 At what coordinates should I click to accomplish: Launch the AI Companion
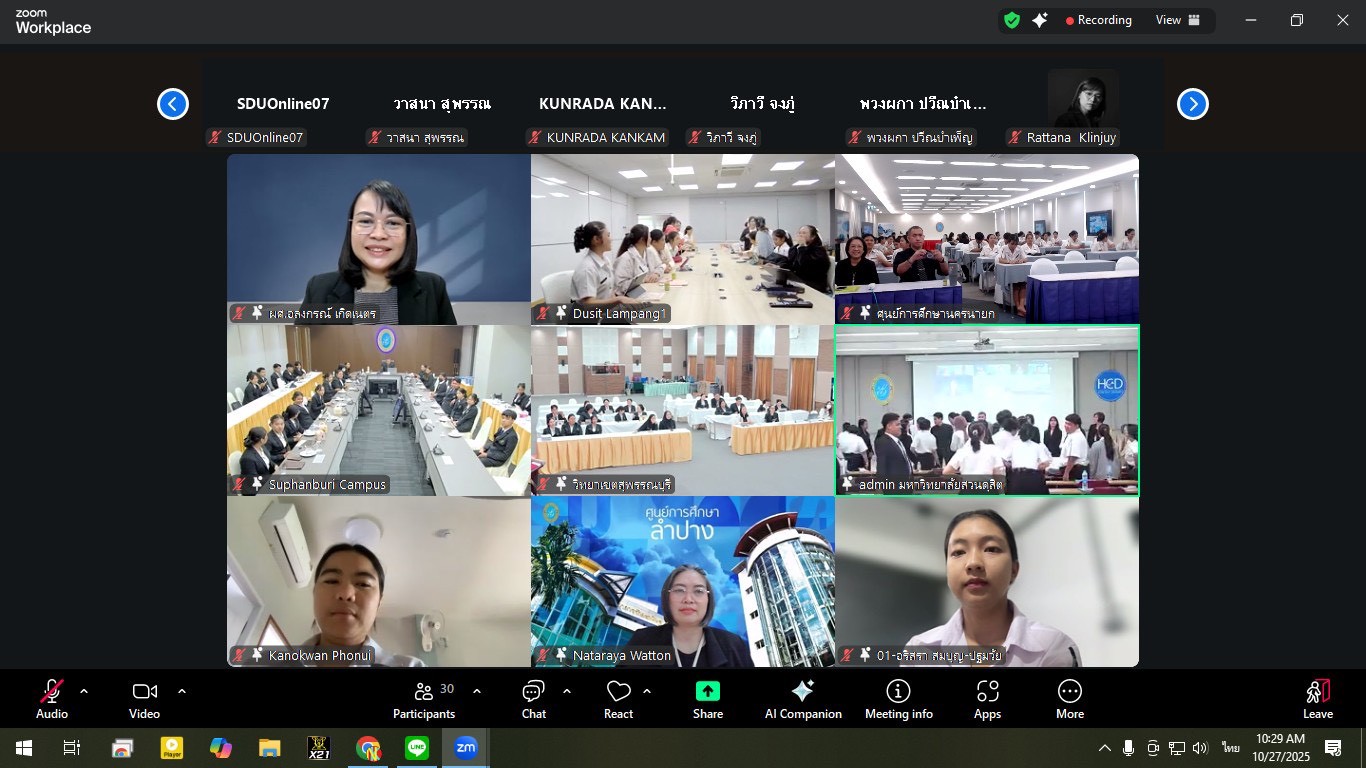point(802,692)
